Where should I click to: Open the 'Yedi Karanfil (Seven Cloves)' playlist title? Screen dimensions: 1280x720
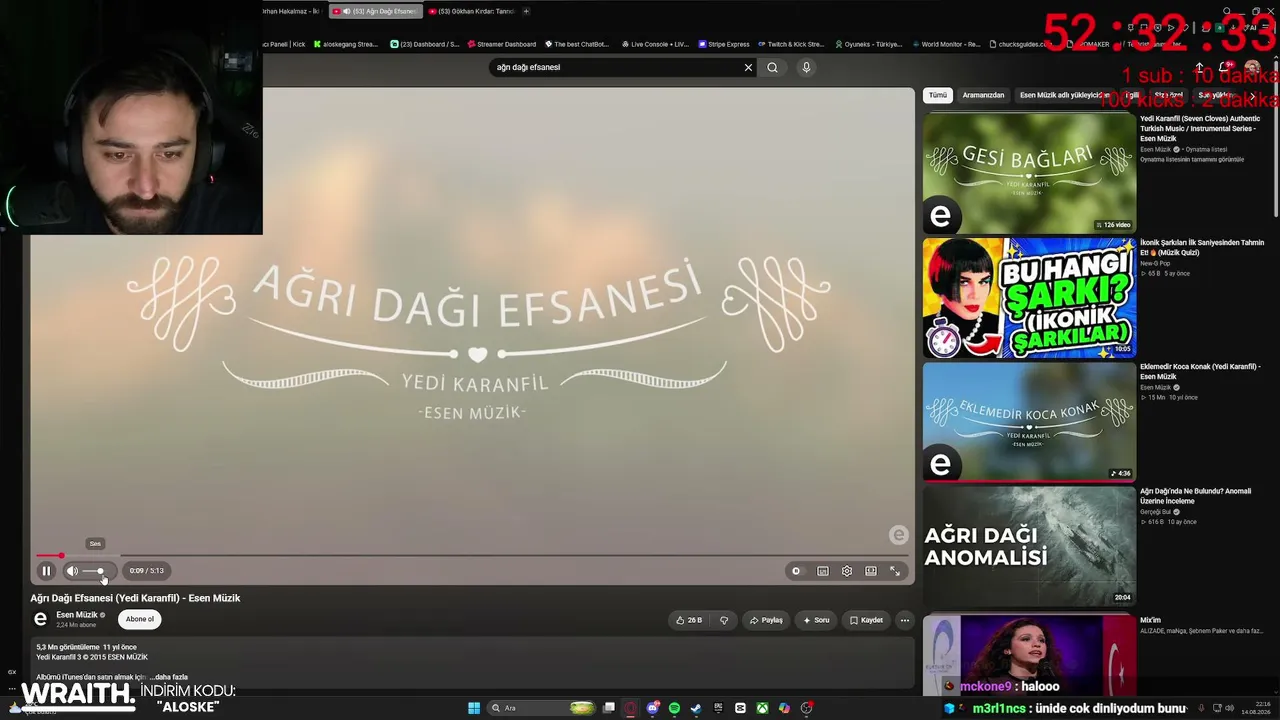(1200, 128)
